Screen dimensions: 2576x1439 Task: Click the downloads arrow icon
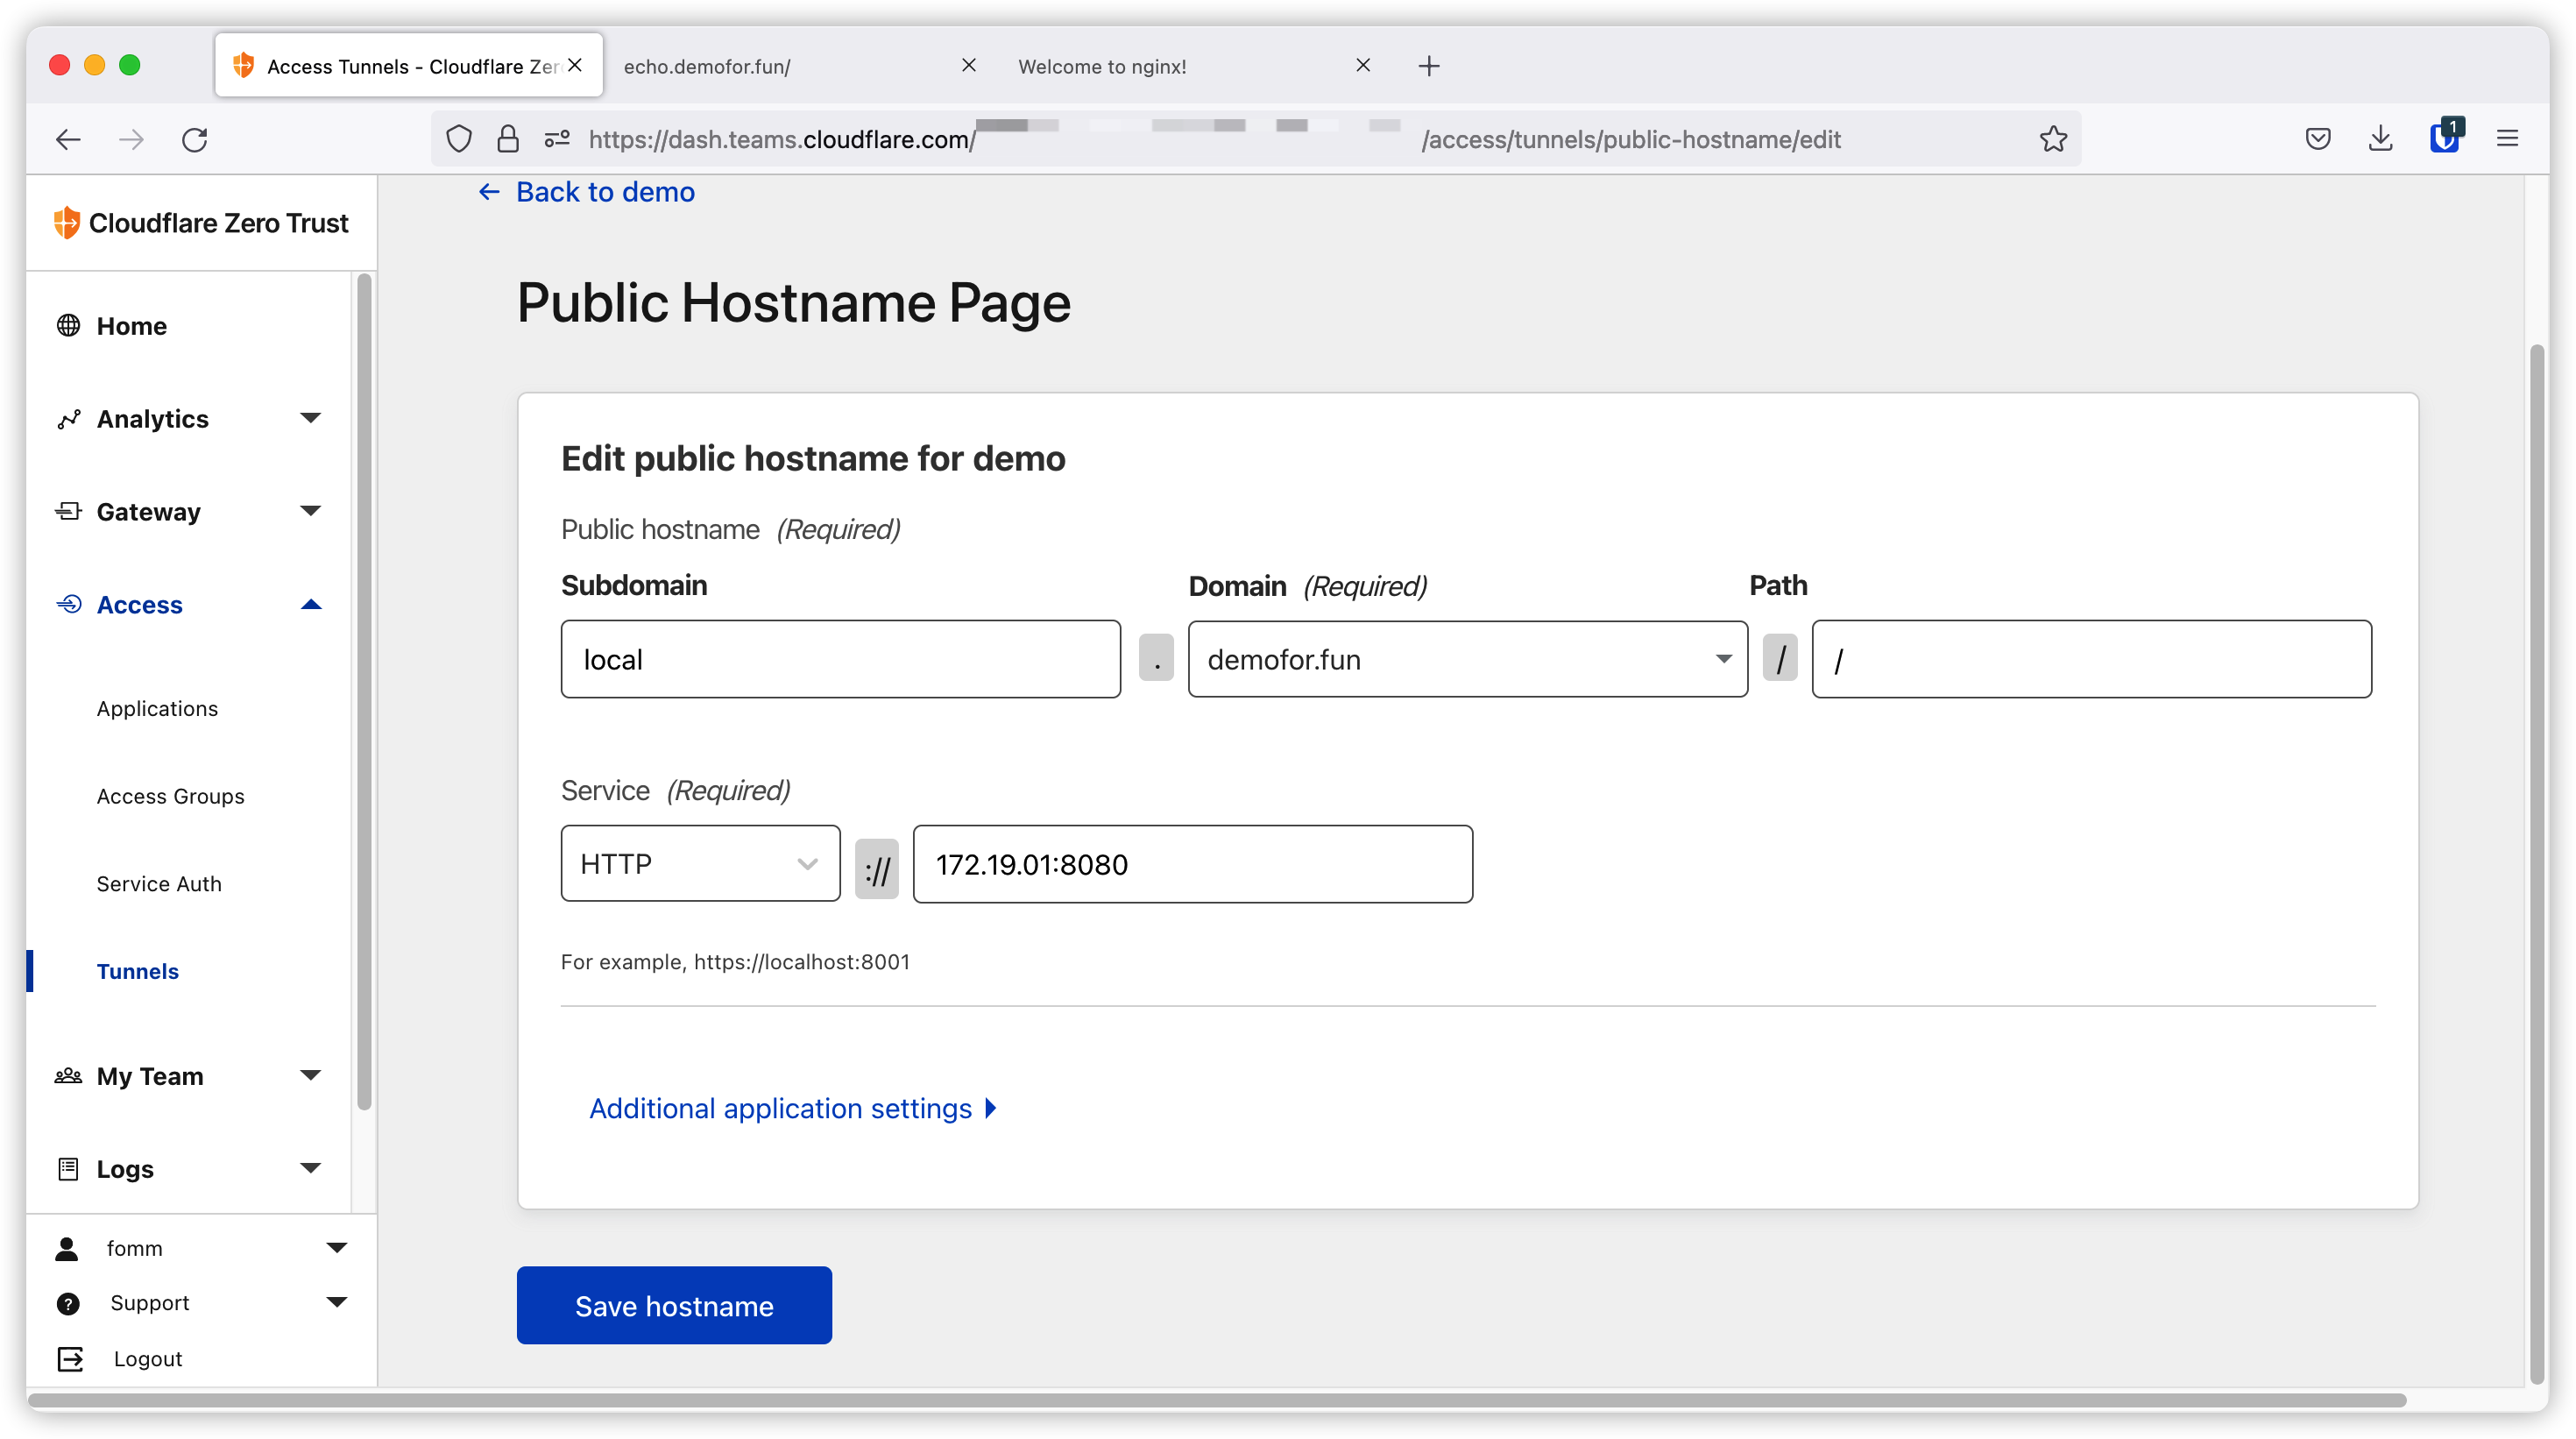tap(2381, 139)
